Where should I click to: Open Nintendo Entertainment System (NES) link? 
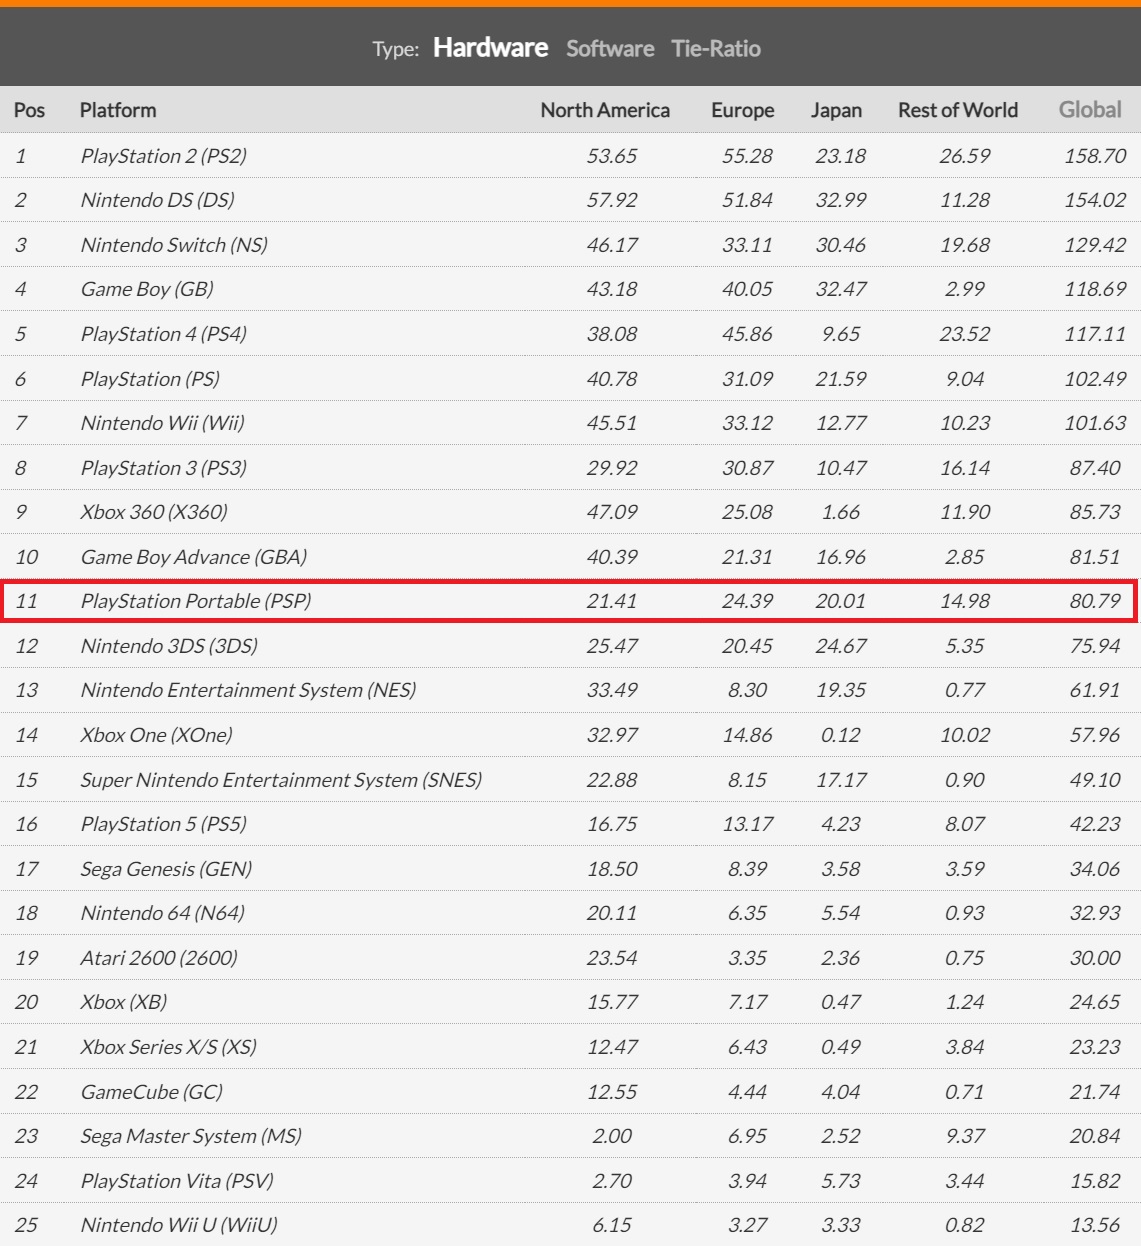(248, 690)
